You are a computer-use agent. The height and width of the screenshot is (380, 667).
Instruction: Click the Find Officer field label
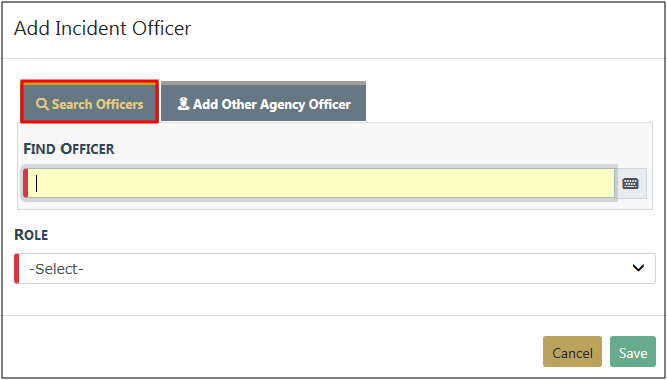point(69,149)
